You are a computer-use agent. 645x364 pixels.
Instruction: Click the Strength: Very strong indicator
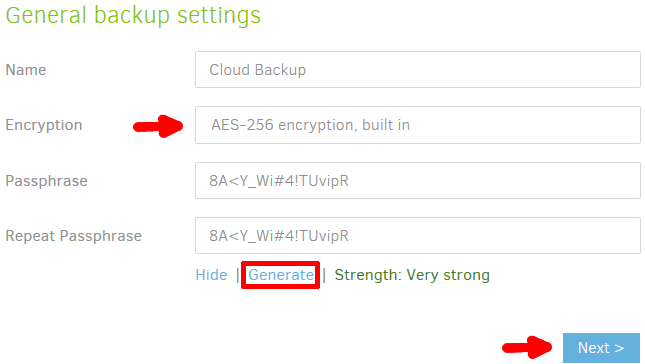412,275
